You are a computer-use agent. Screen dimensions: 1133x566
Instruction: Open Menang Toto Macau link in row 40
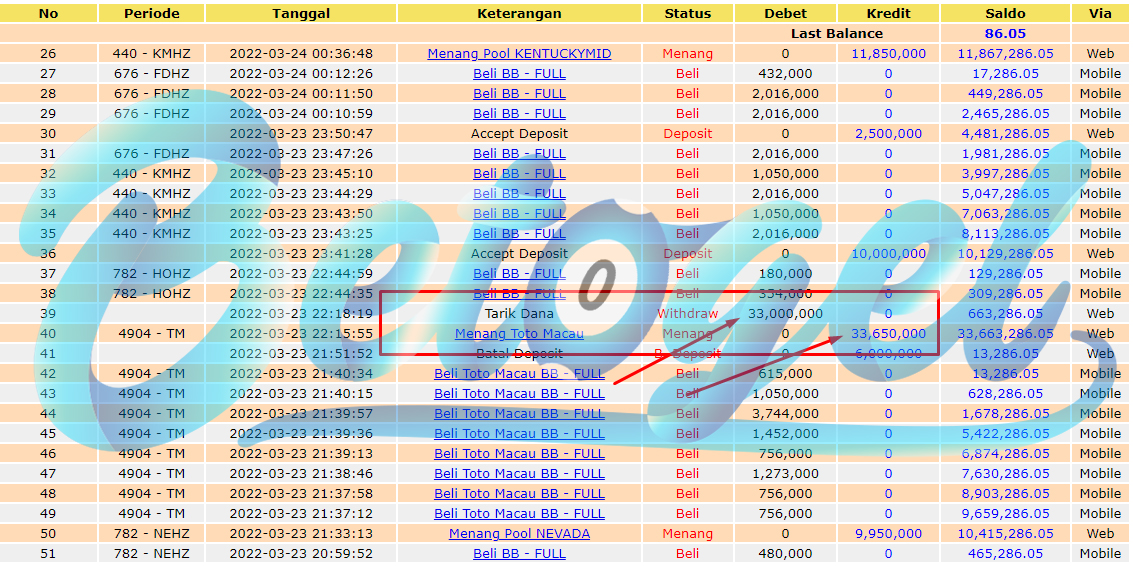519,333
